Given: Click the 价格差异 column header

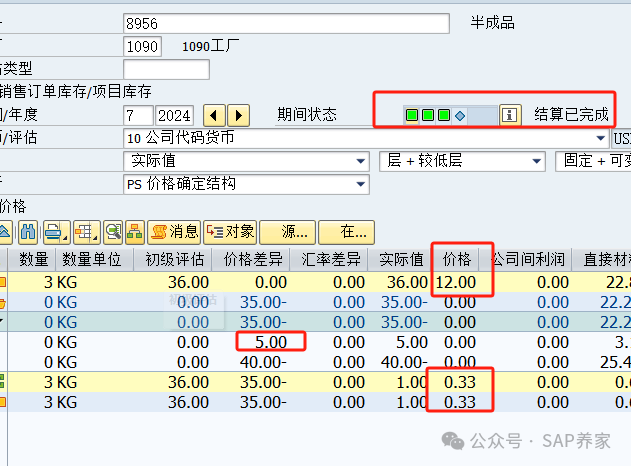Looking at the screenshot, I should pos(252,260).
